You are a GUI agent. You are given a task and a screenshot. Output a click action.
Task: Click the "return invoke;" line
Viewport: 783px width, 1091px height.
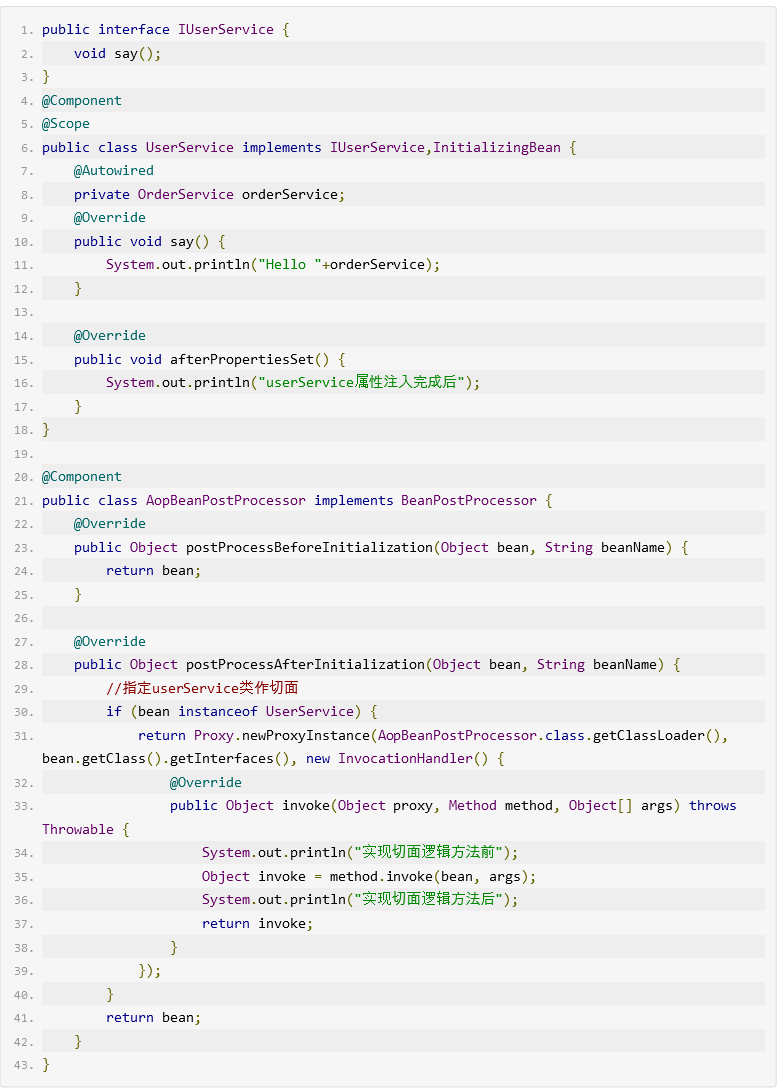click(258, 923)
